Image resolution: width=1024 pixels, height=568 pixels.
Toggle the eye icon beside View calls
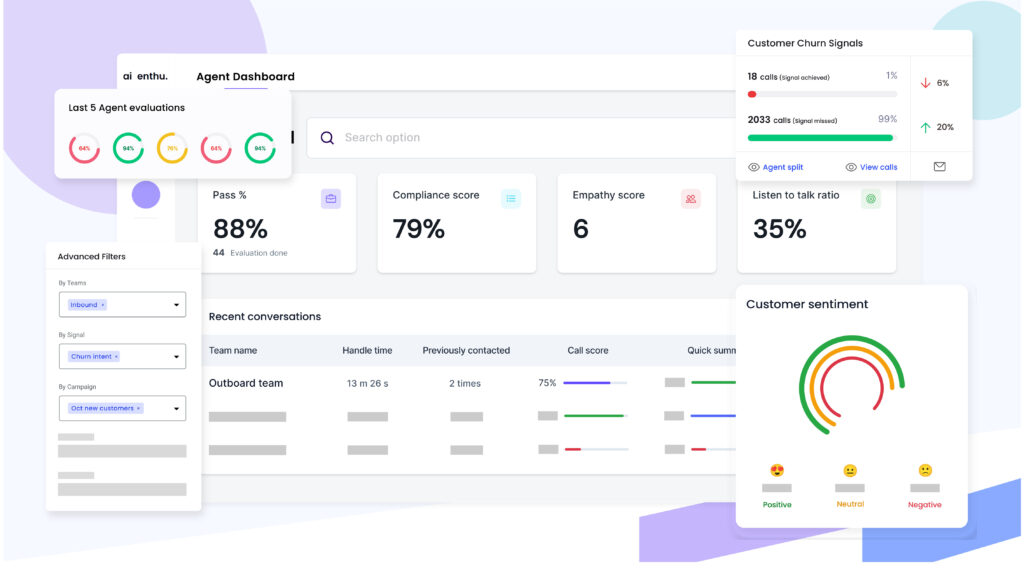[851, 167]
